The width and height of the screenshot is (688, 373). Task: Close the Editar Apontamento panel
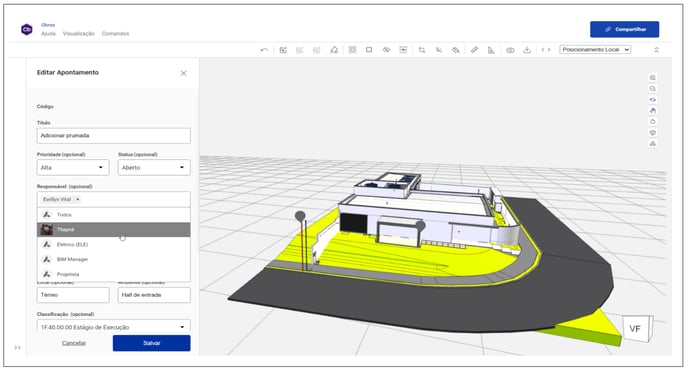[x=183, y=73]
